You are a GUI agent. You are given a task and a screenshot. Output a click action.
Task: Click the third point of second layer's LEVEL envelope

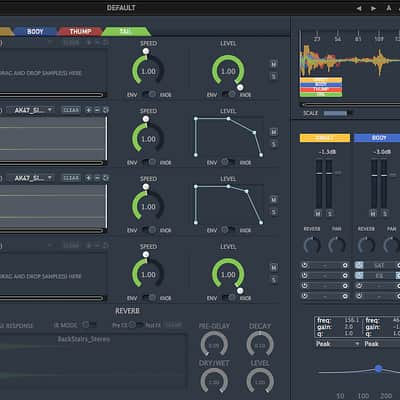pyautogui.click(x=255, y=133)
